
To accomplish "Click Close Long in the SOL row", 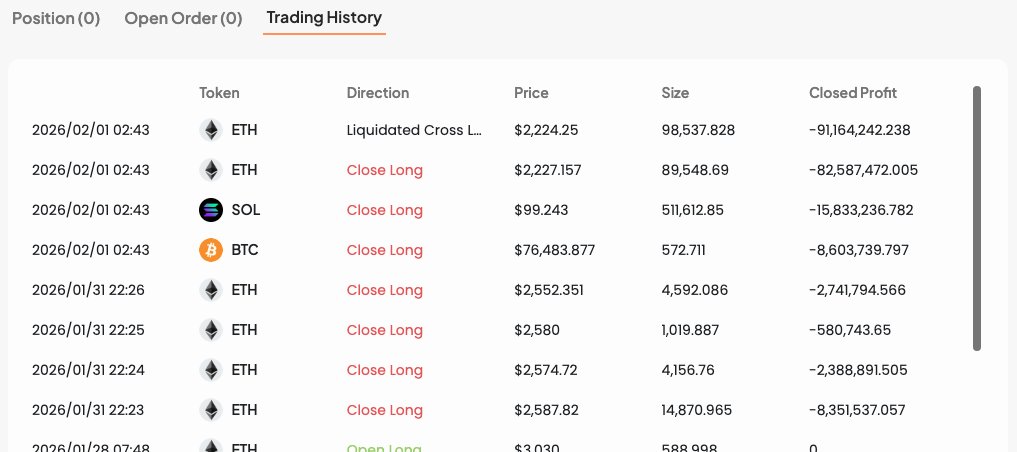I will 384,210.
